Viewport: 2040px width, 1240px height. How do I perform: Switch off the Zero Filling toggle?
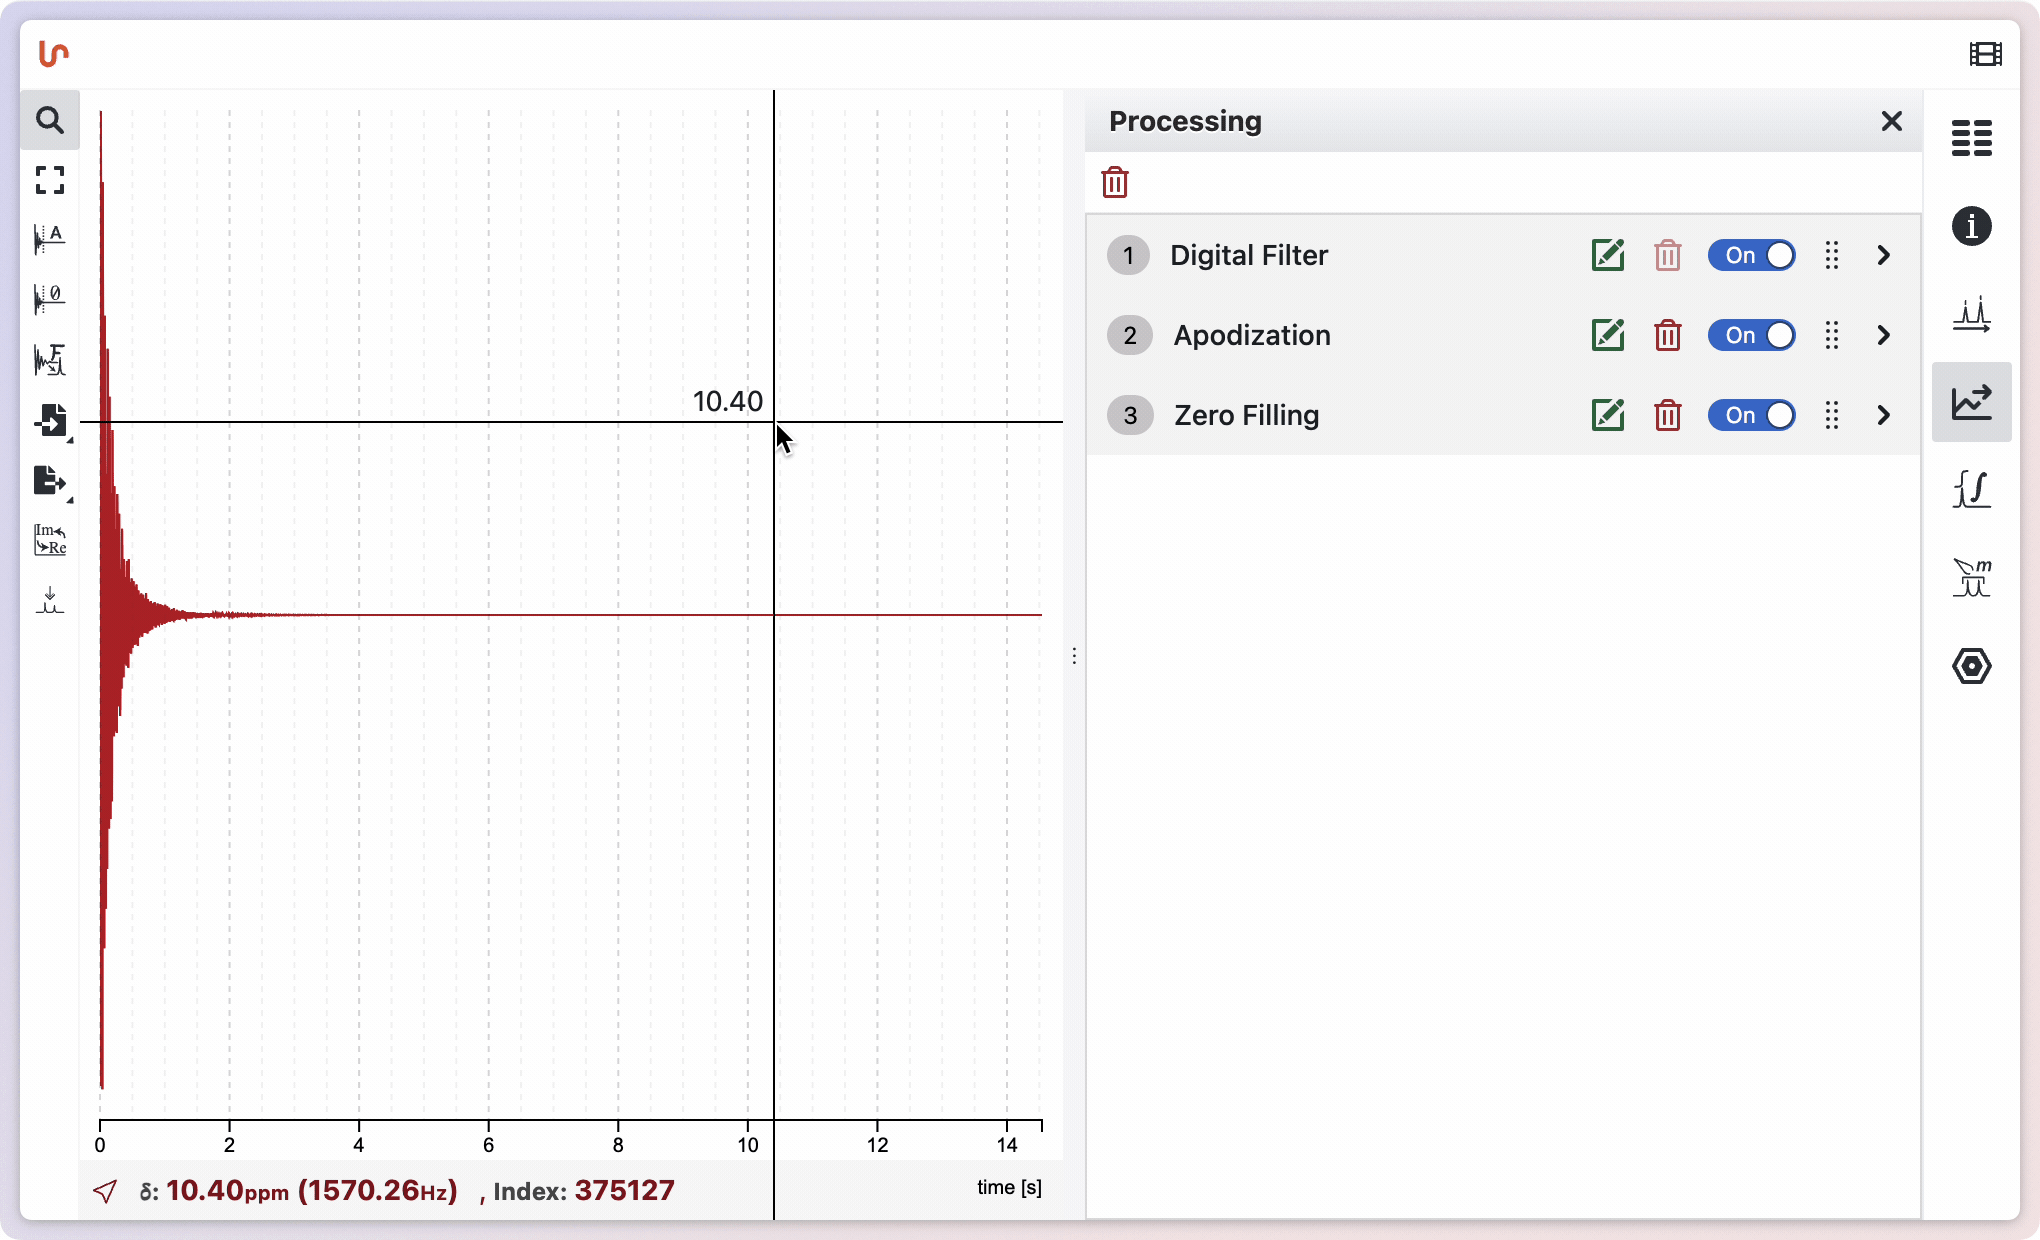1751,415
